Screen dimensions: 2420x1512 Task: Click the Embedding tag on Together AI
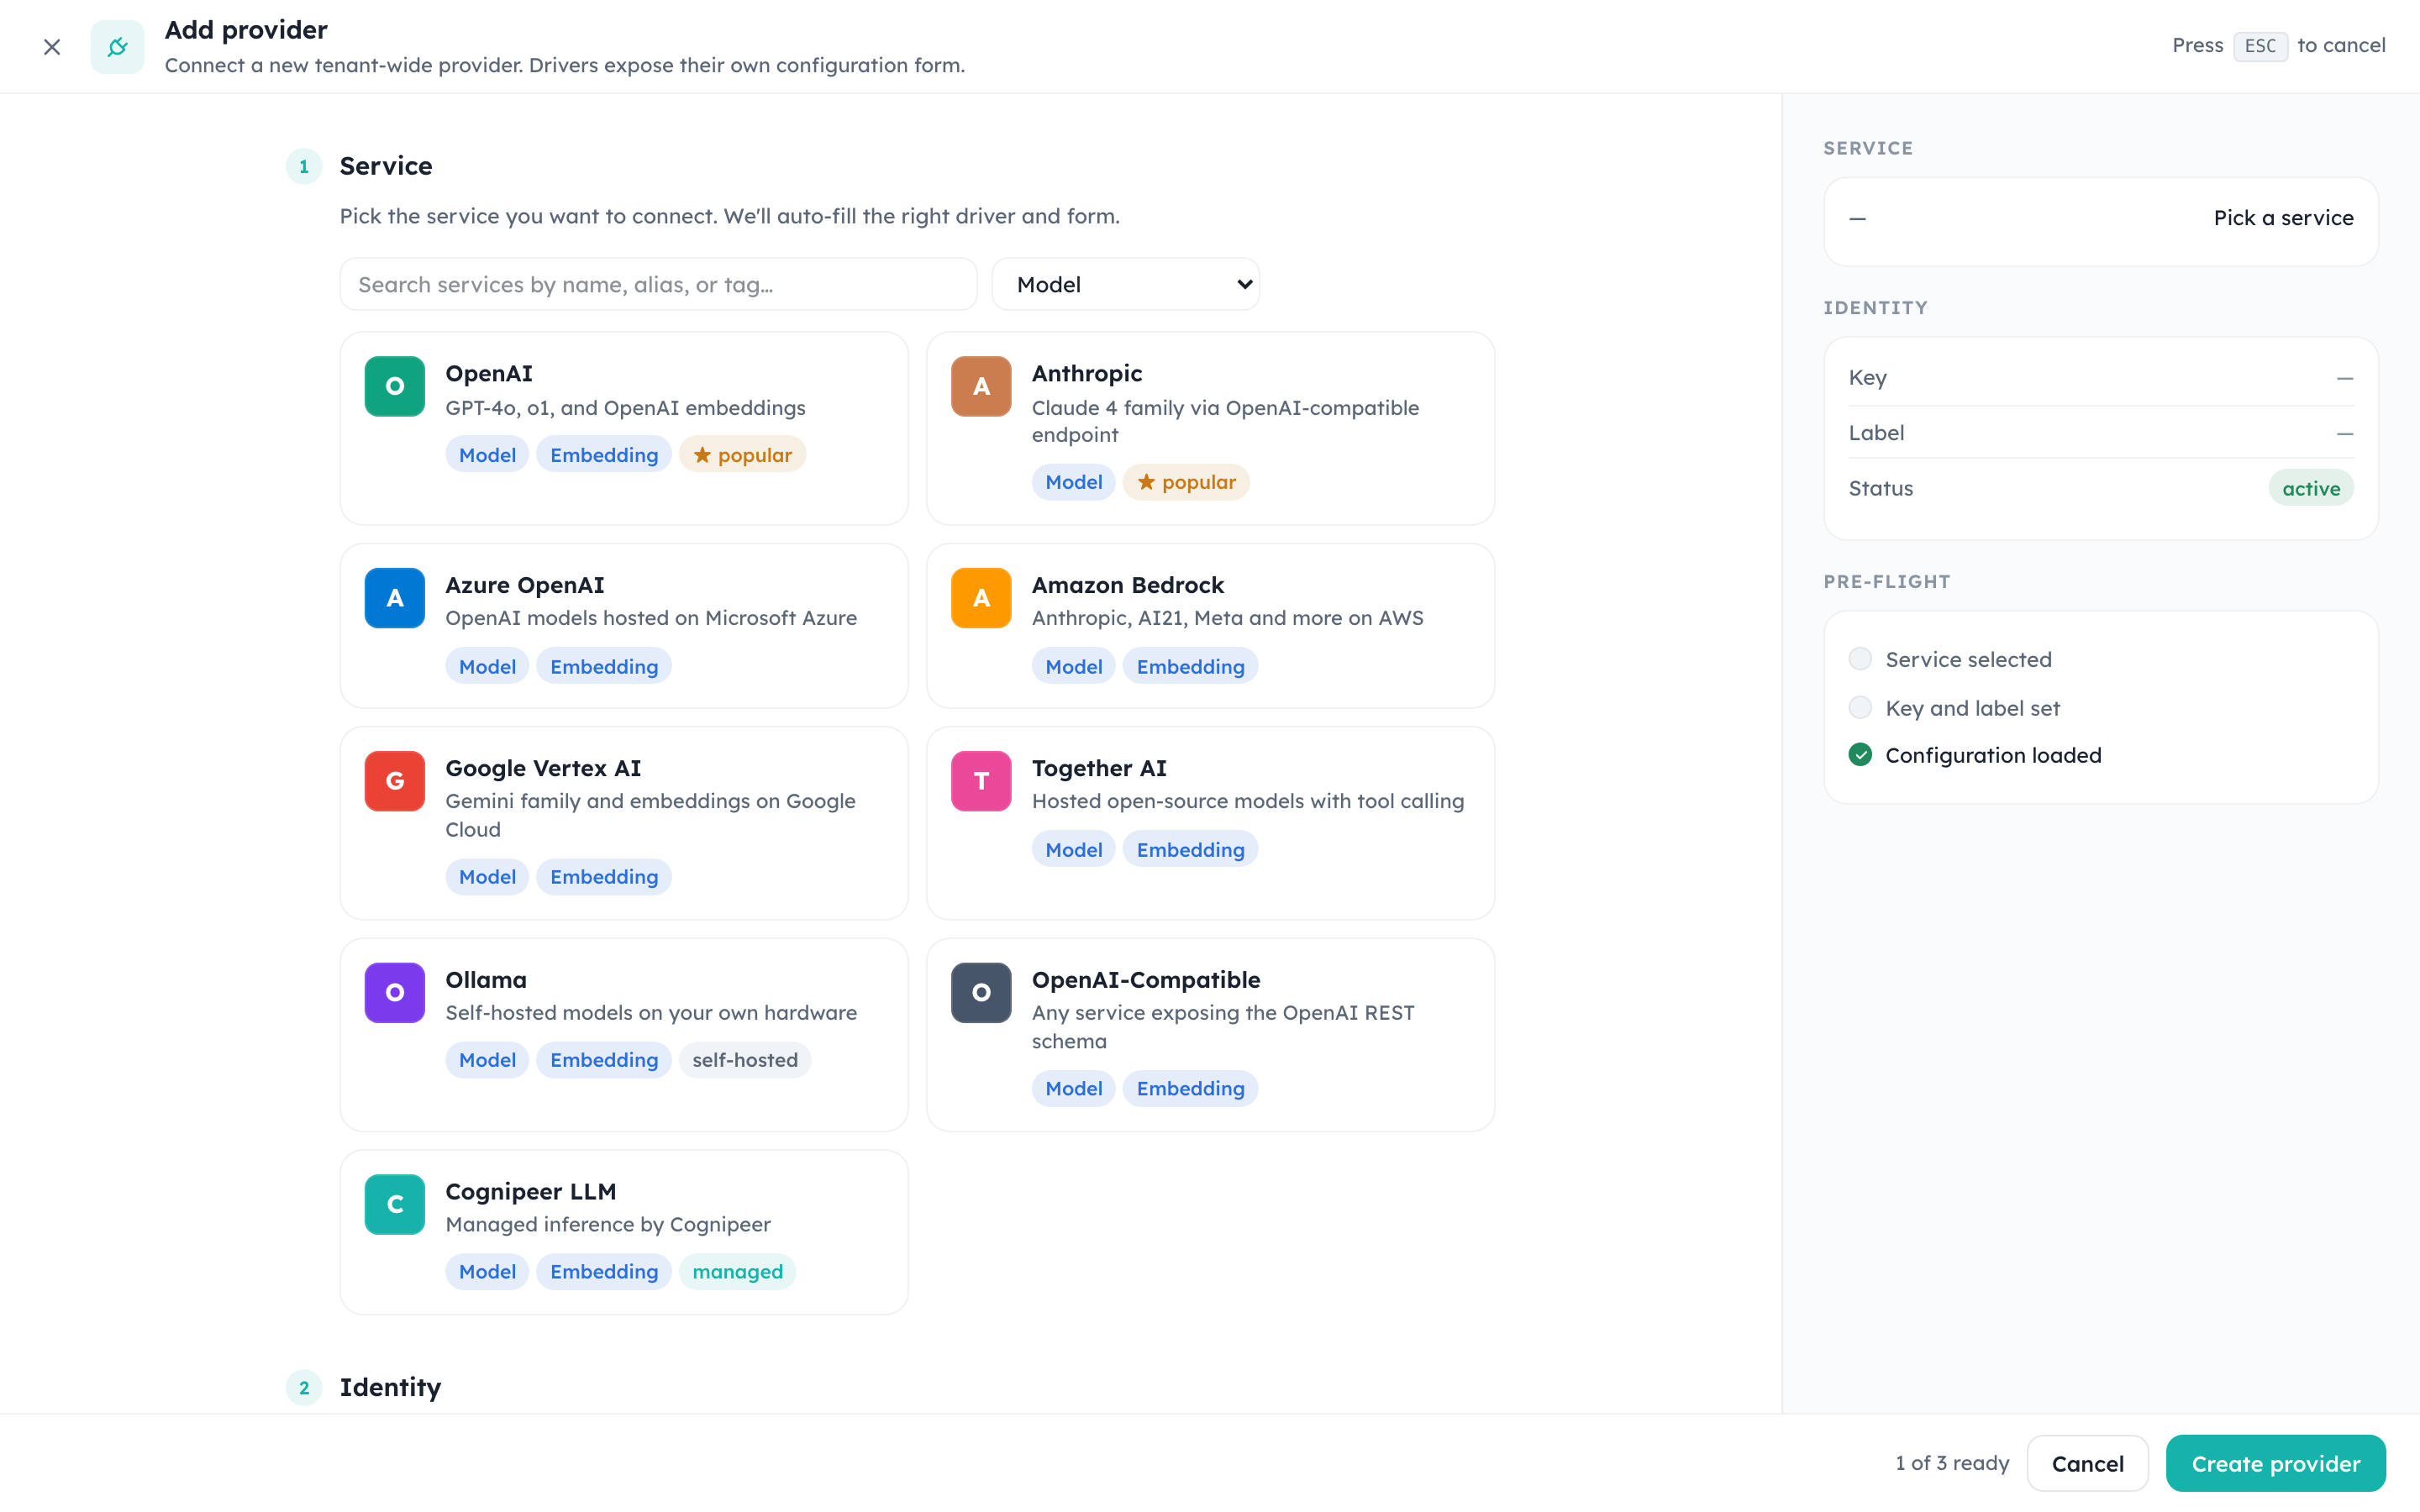click(1190, 849)
